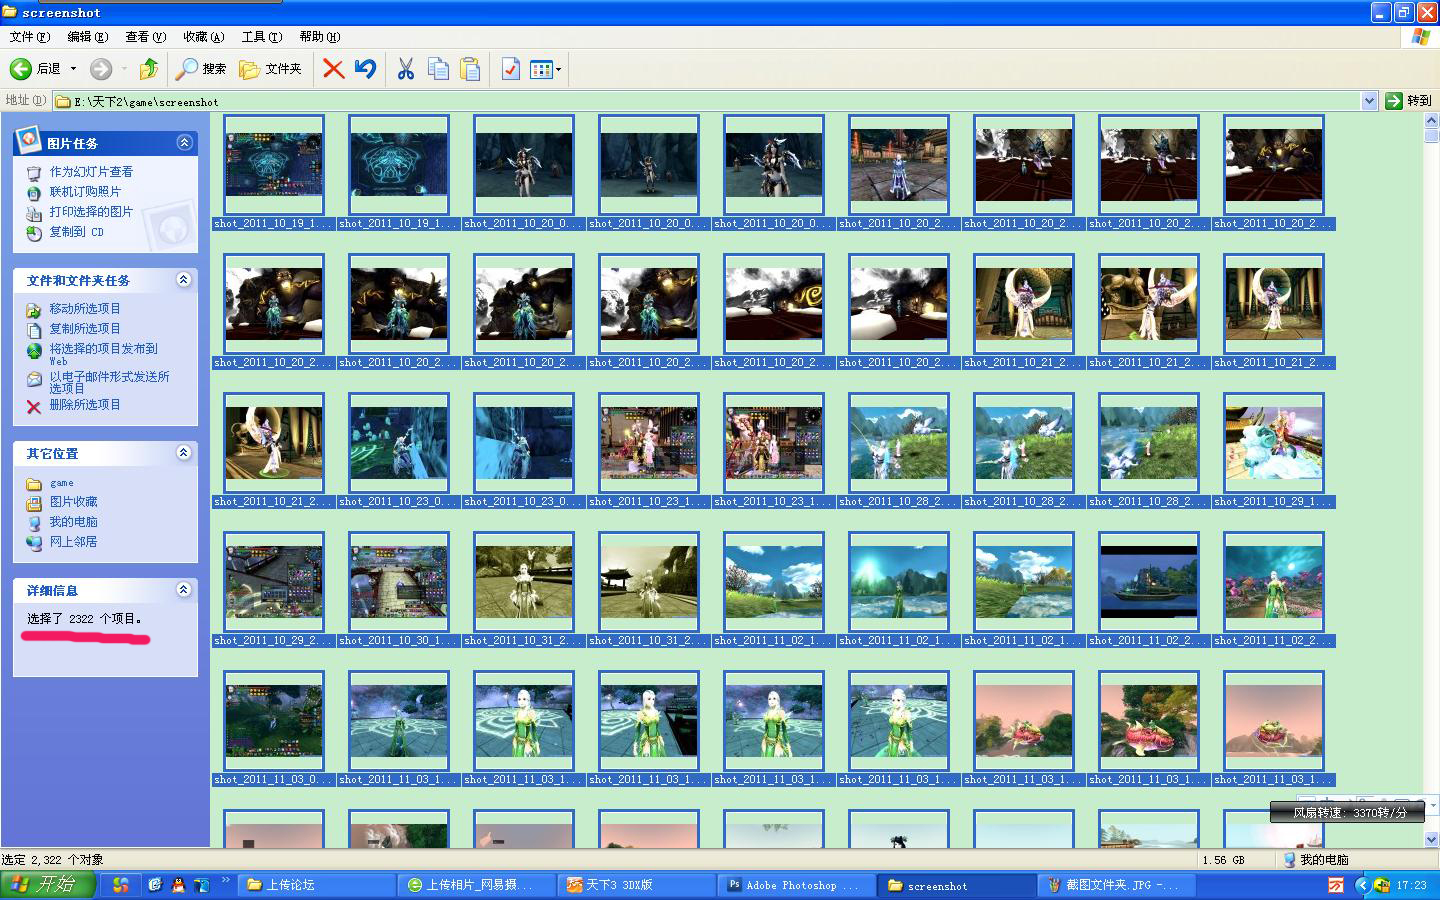Open 我的电脑 in Other Places

click(73, 522)
